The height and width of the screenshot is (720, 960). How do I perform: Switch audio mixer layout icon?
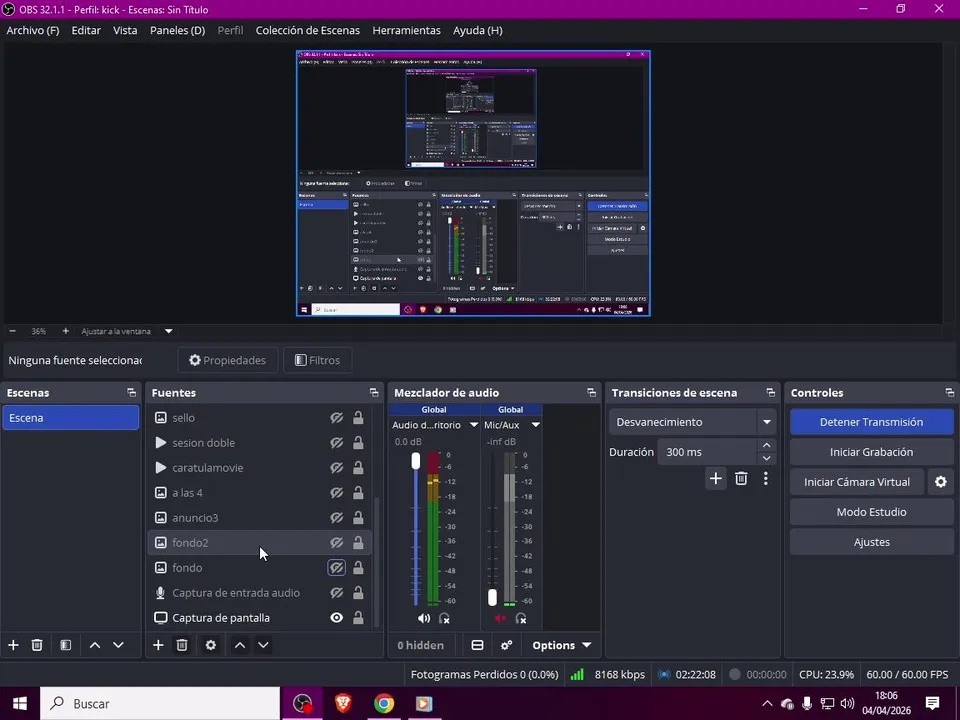click(x=478, y=645)
